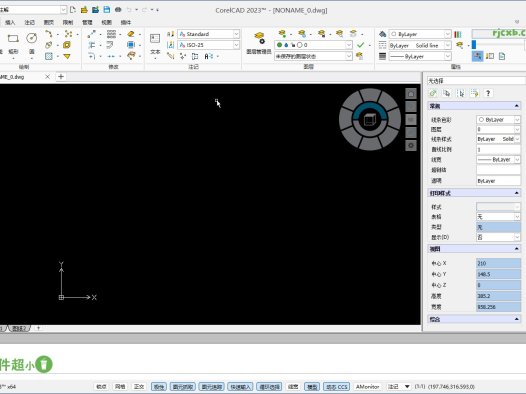Toggle cycle selection (循环选择) in status bar

(269, 387)
